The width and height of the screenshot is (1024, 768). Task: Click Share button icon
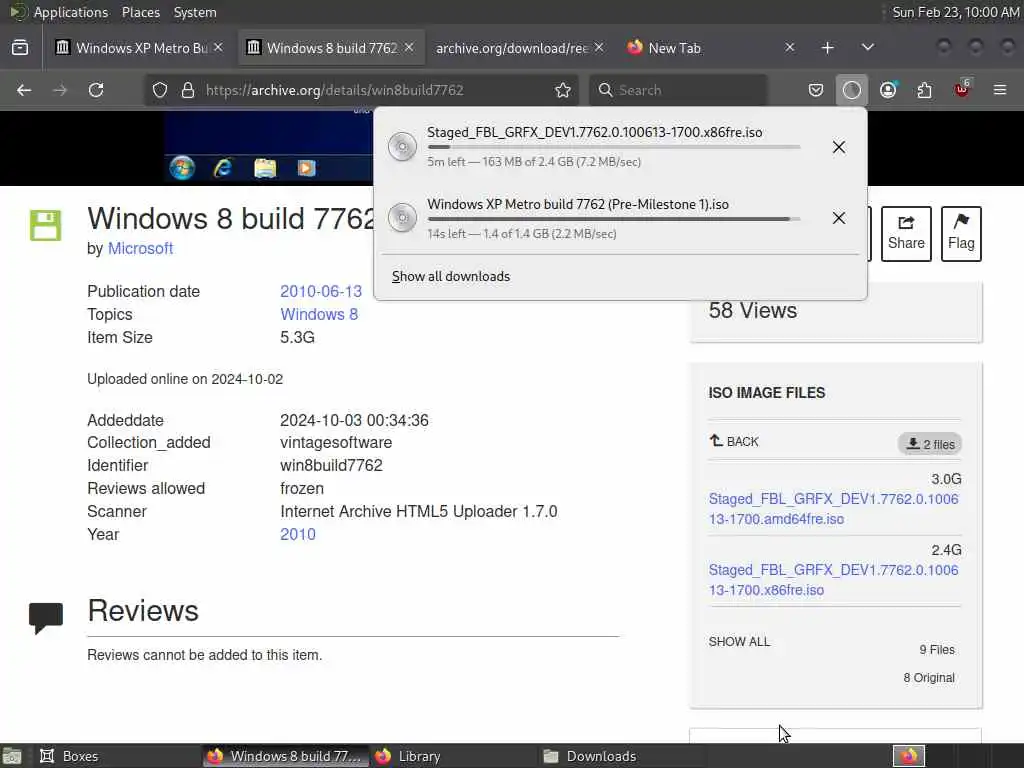pos(906,234)
